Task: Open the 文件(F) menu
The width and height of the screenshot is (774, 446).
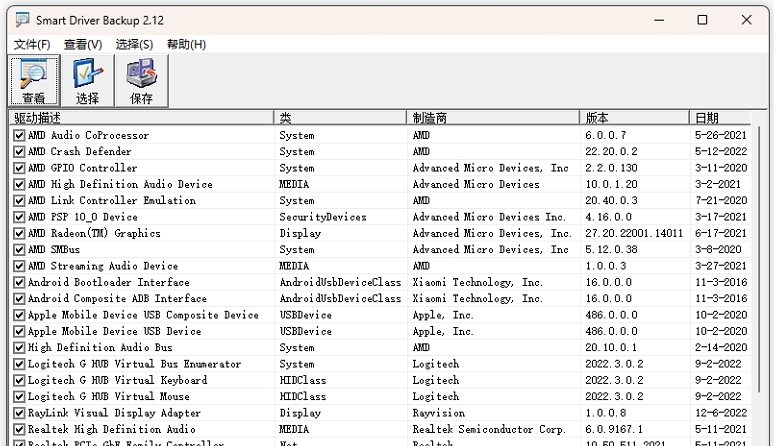Action: click(x=32, y=44)
